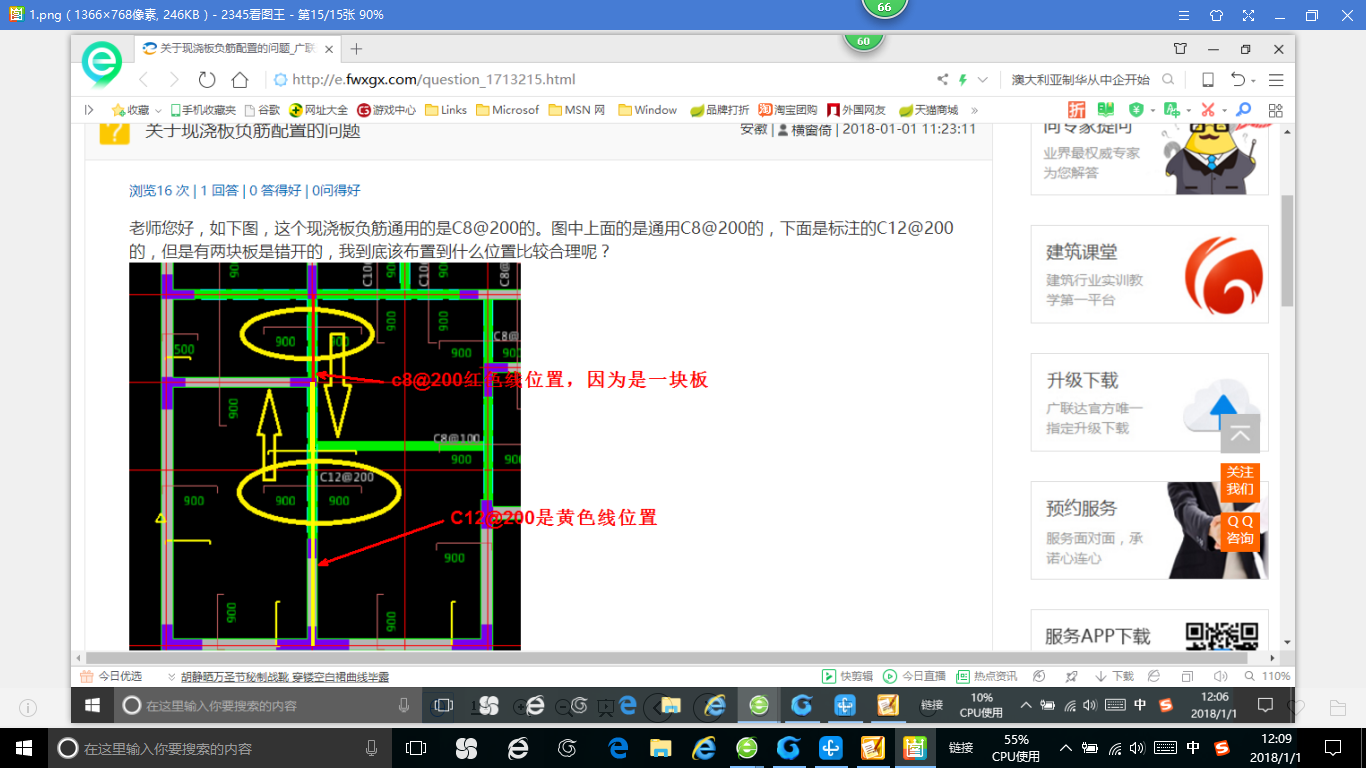Image resolution: width=1366 pixels, height=768 pixels.
Task: Click the phone icon in the browser toolbar
Action: point(1208,80)
